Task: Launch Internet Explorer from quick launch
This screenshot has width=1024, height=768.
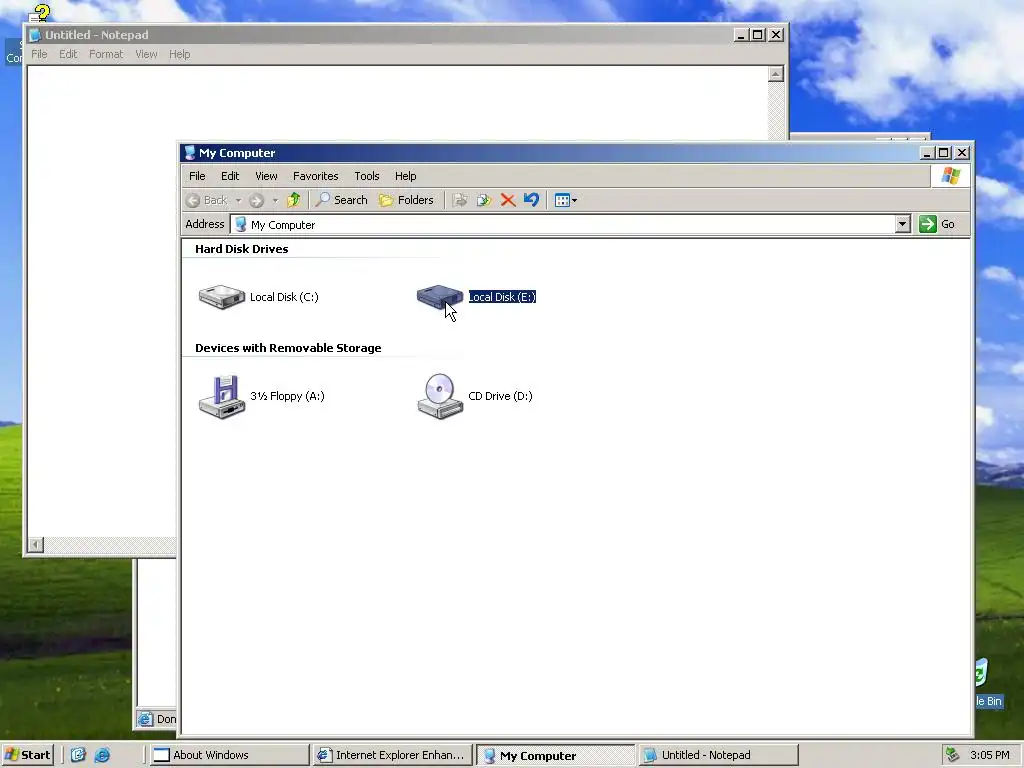Action: coord(102,755)
